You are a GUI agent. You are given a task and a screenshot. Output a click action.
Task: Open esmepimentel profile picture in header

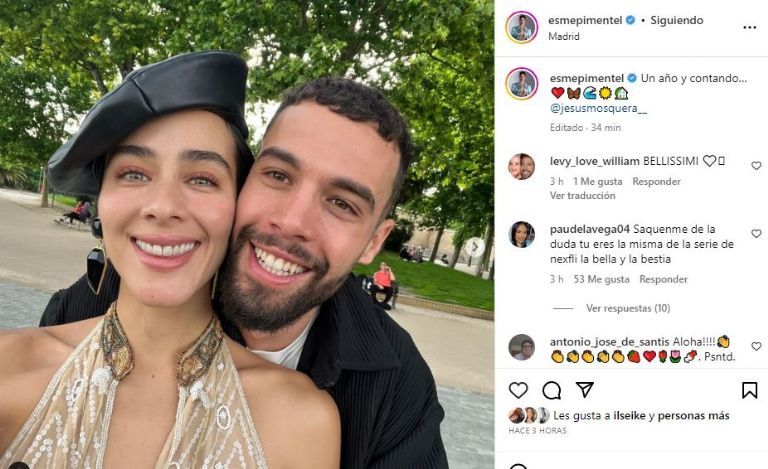[x=522, y=27]
